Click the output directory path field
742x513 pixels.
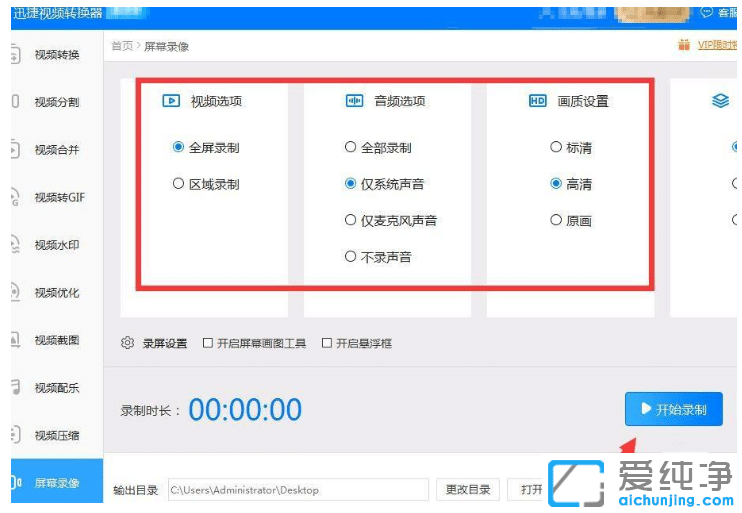(x=299, y=489)
